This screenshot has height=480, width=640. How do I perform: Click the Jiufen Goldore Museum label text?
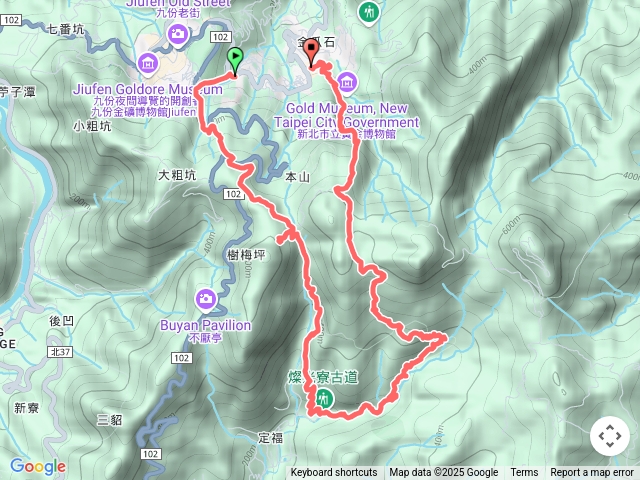(148, 89)
